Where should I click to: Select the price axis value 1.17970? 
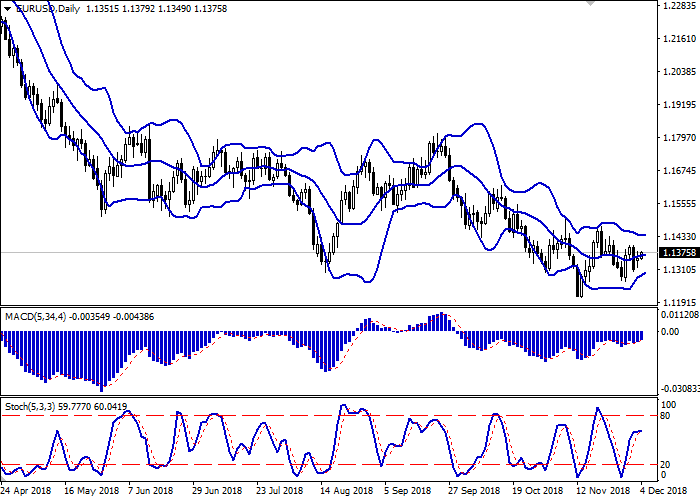[680, 138]
